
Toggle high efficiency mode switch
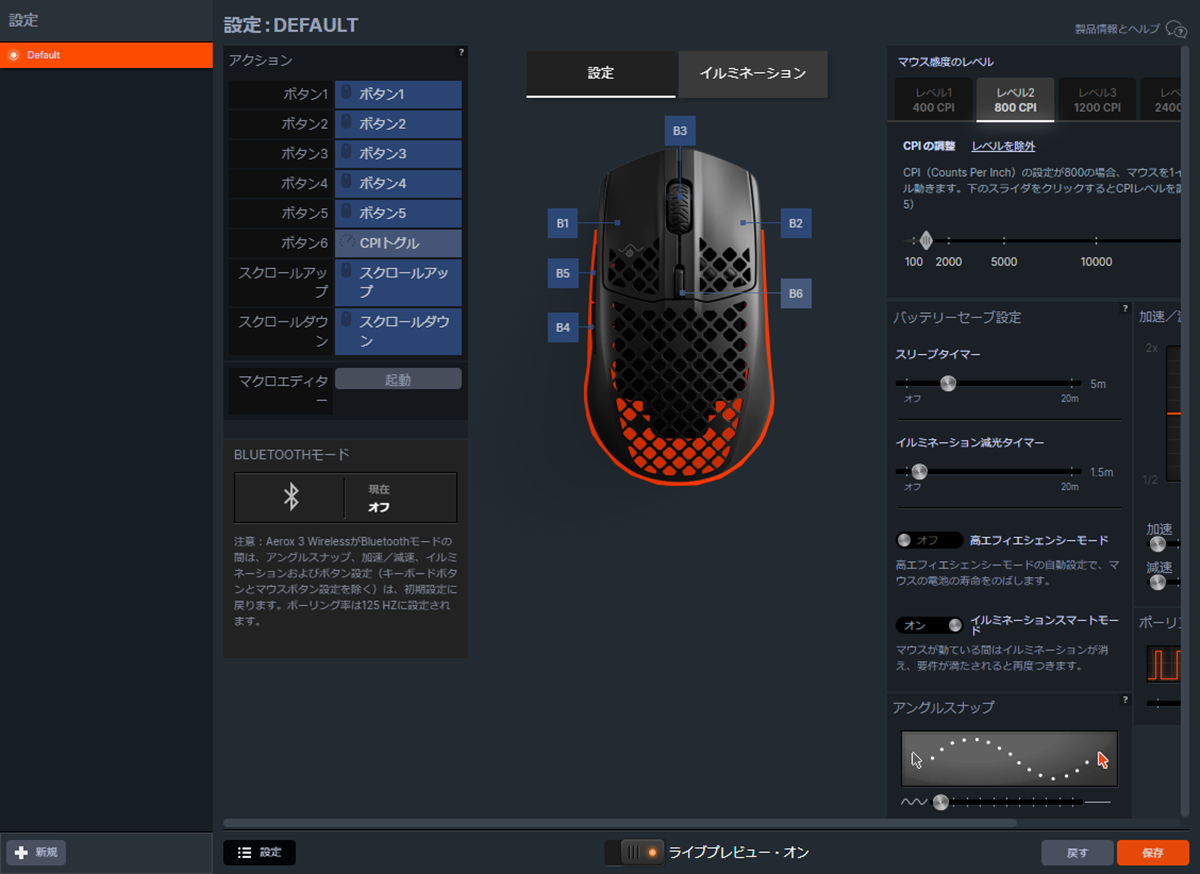coord(929,540)
